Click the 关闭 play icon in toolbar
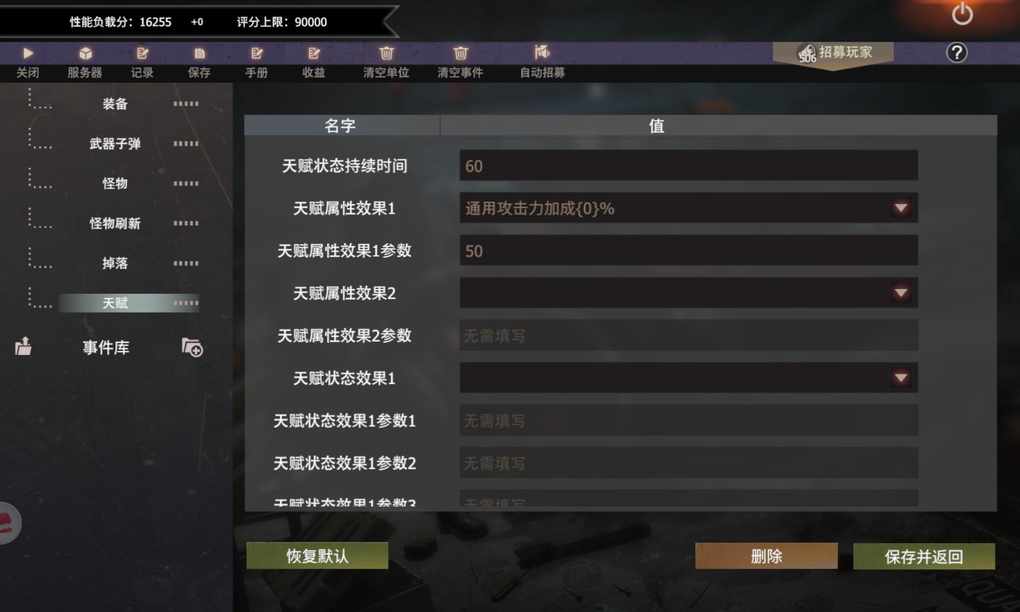 click(x=27, y=53)
